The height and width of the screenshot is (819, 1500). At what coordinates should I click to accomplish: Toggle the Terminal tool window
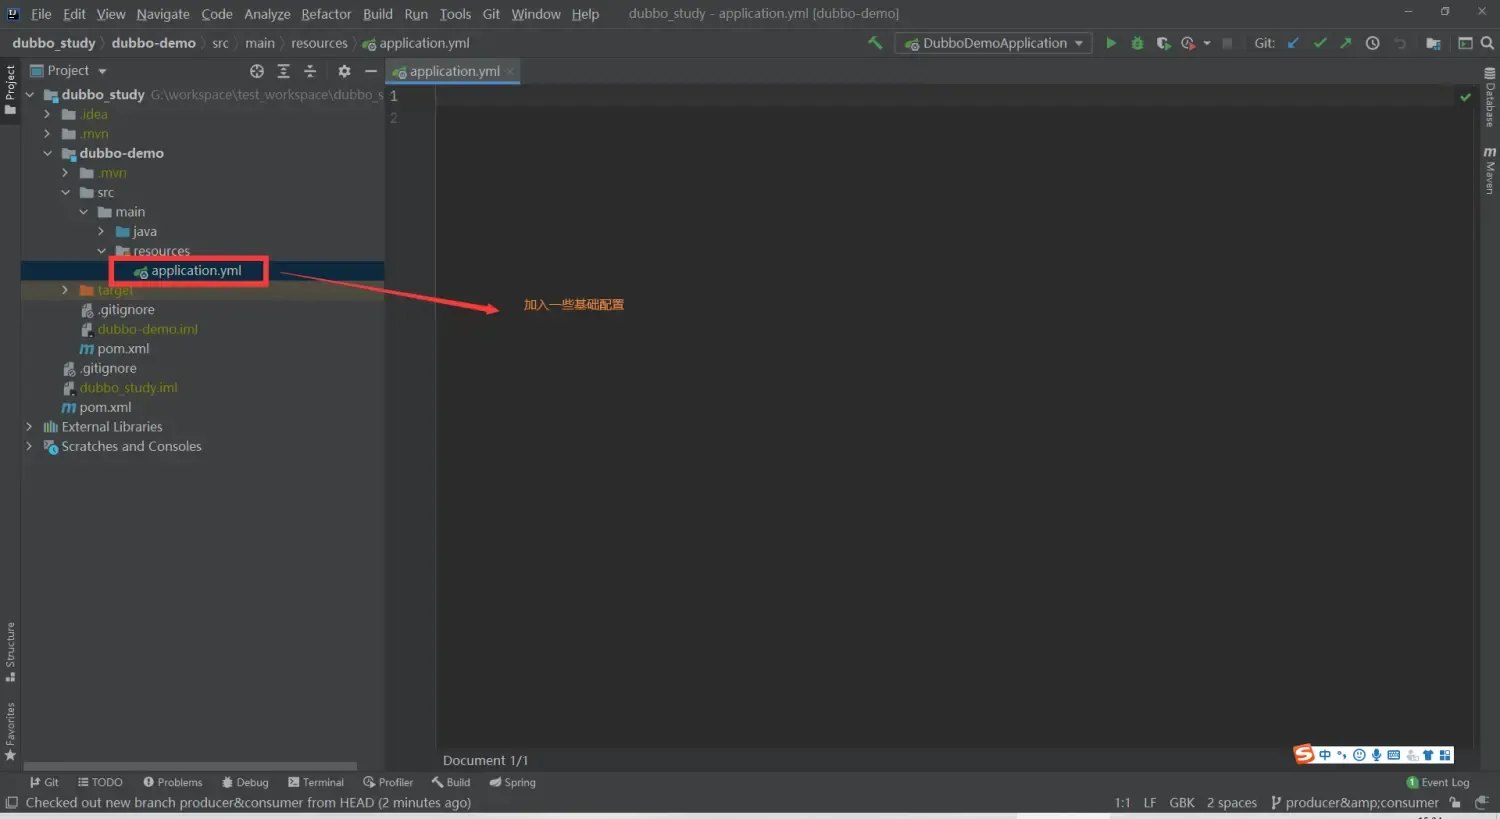coord(316,782)
